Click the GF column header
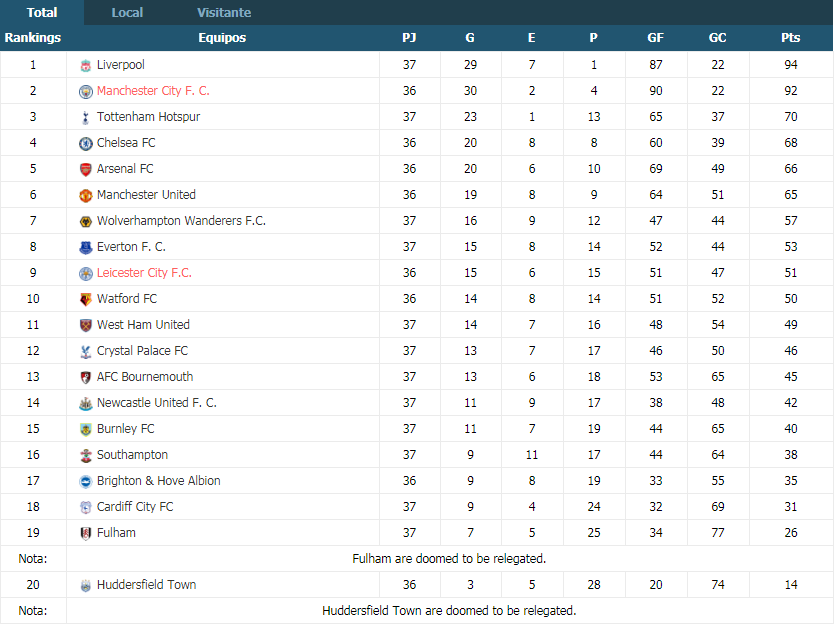The image size is (834, 624). click(x=655, y=38)
